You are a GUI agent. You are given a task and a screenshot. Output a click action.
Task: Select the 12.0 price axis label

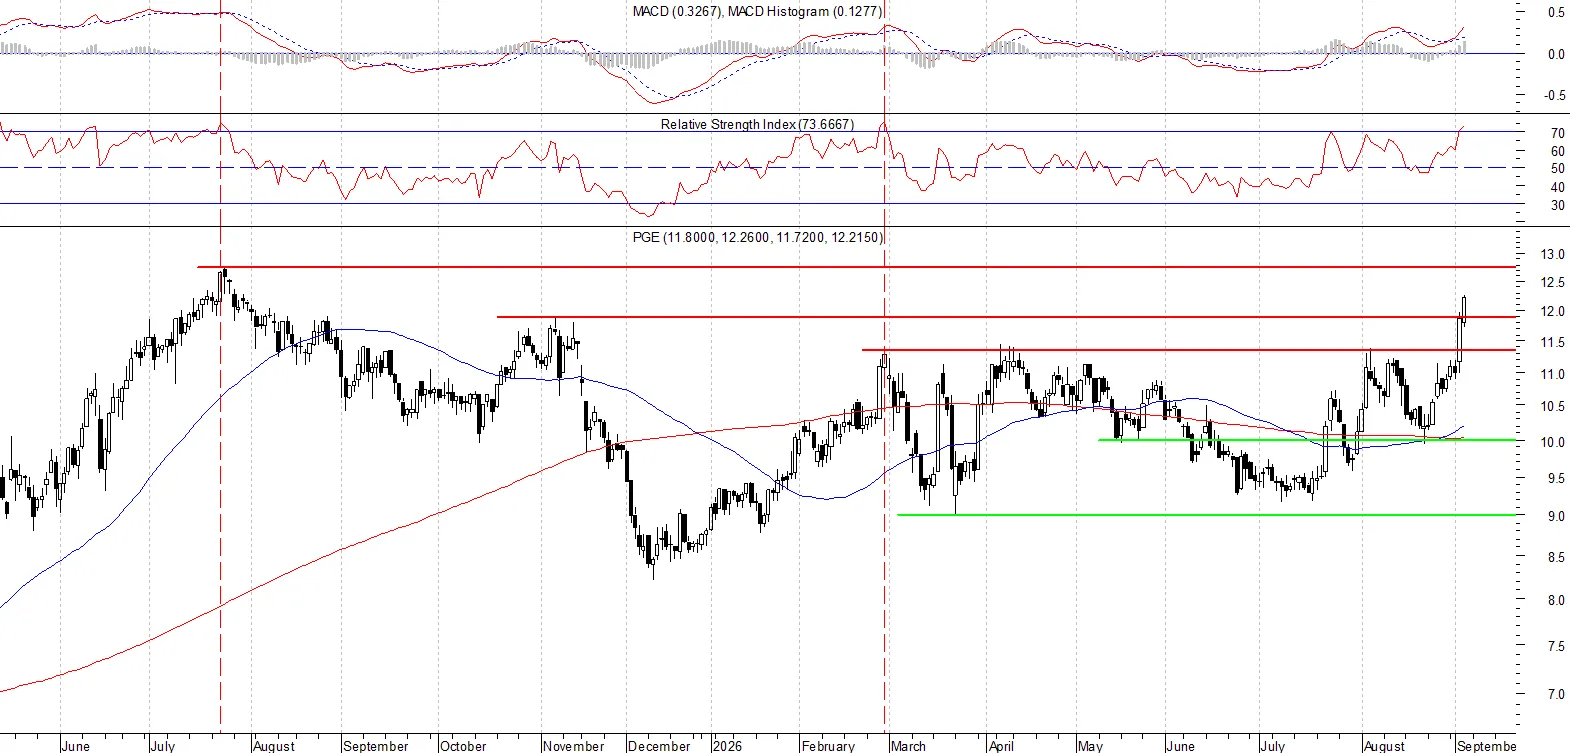point(1552,312)
